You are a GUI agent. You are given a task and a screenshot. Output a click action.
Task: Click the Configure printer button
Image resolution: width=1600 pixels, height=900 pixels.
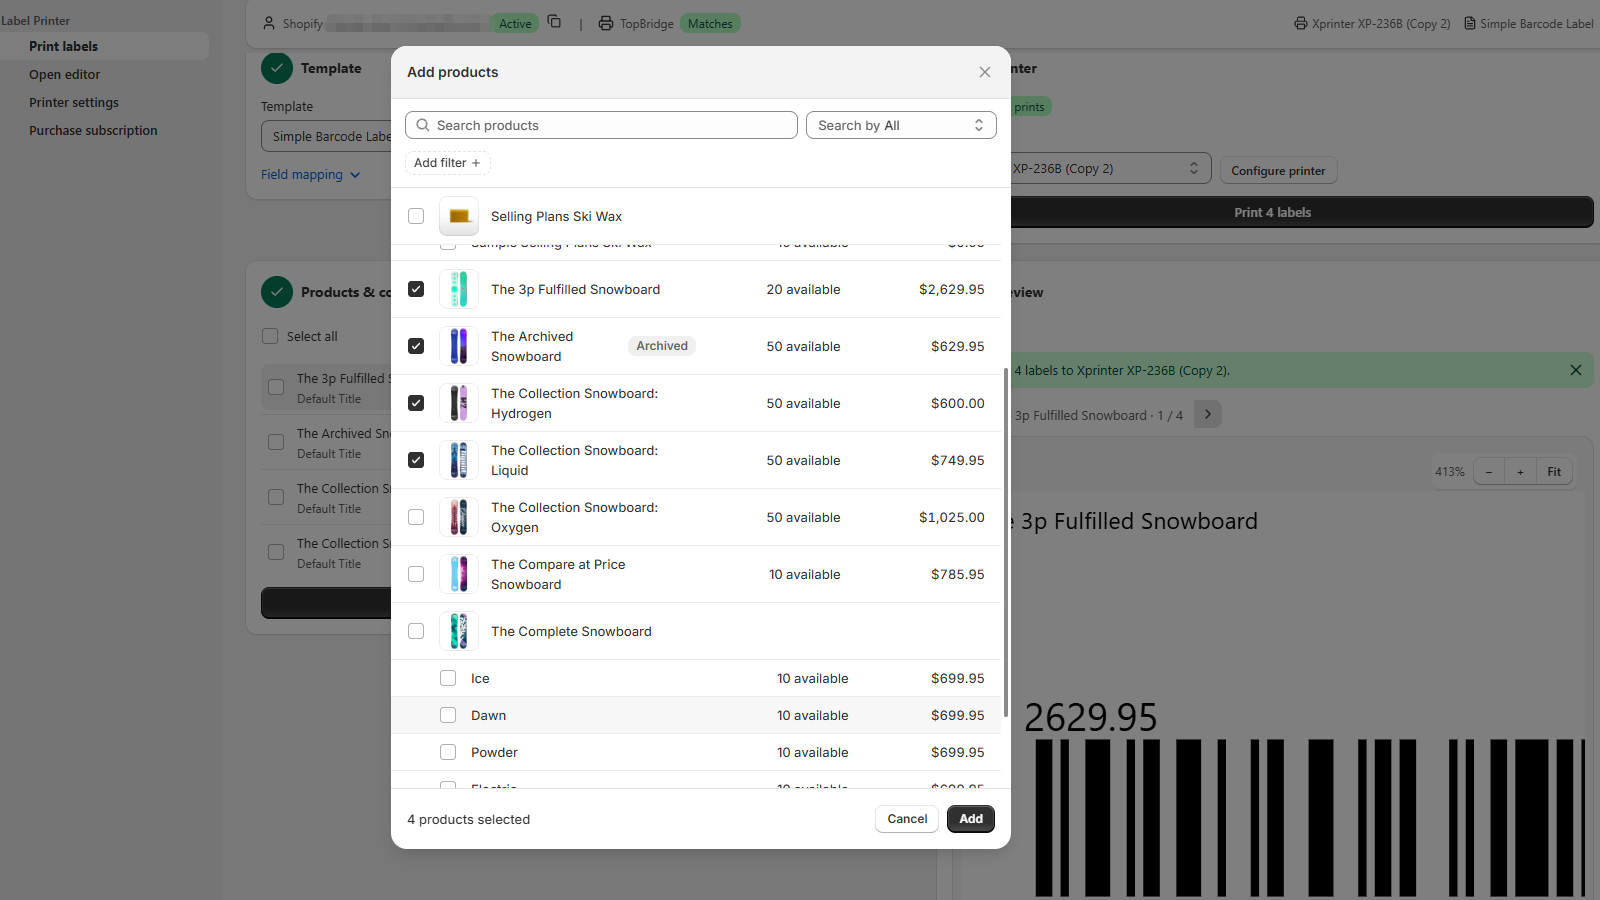1278,171
